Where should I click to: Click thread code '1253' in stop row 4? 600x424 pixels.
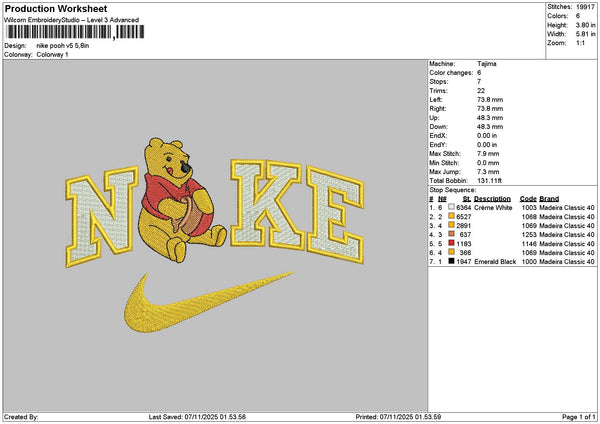(x=529, y=235)
